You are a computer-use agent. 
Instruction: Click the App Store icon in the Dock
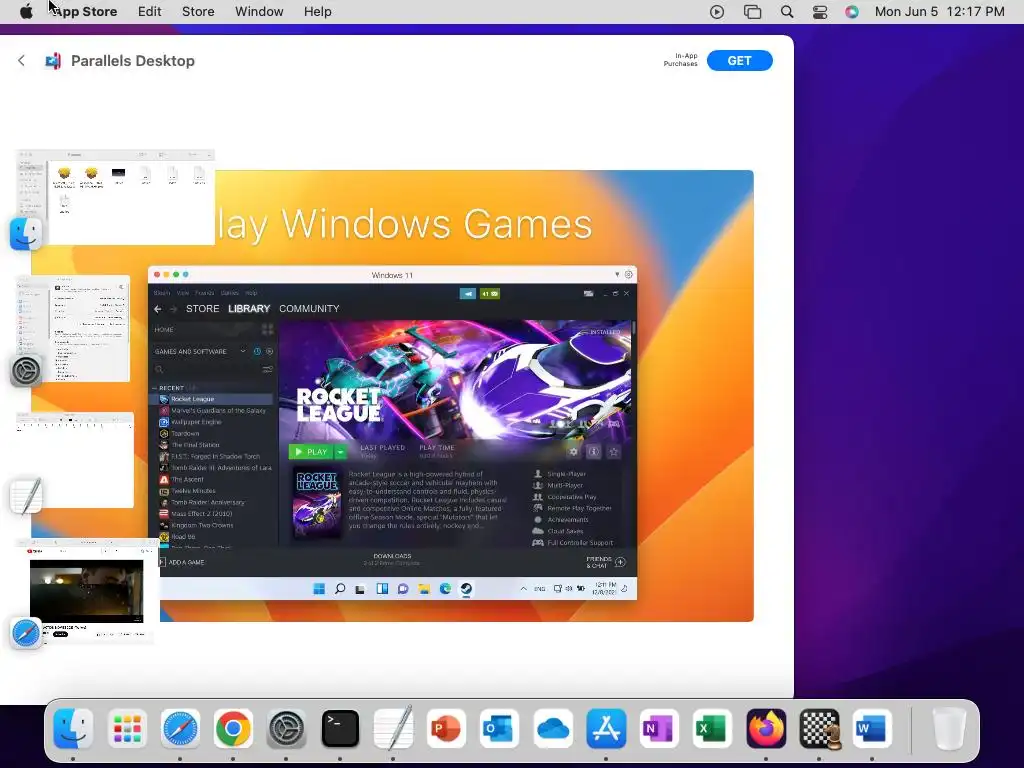[606, 728]
